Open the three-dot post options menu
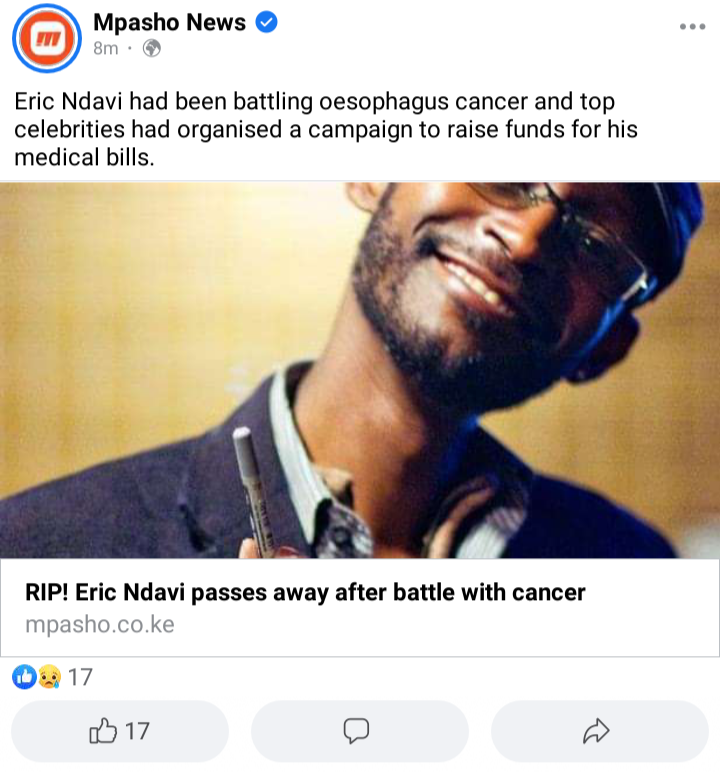 pyautogui.click(x=692, y=27)
